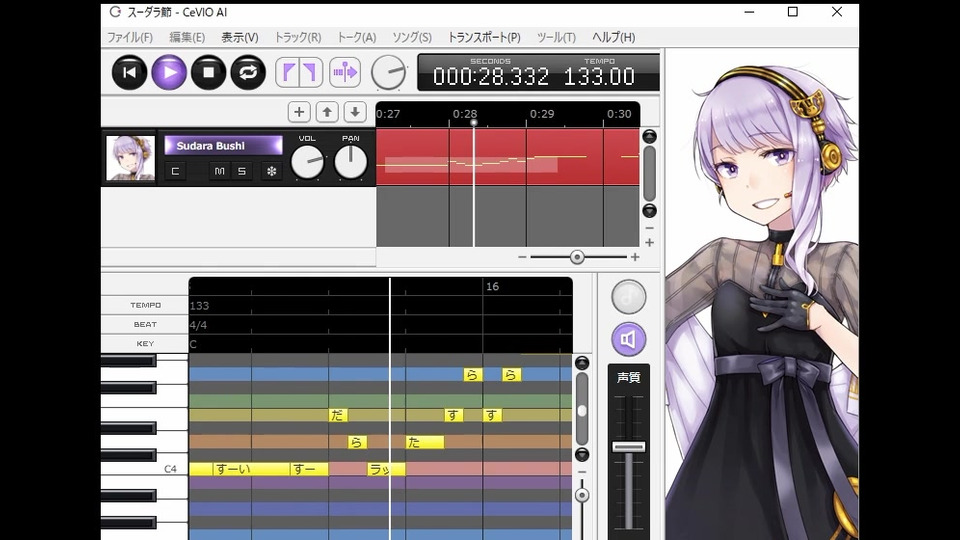Toggle the purple speaker monitor button
This screenshot has height=540, width=960.
629,339
